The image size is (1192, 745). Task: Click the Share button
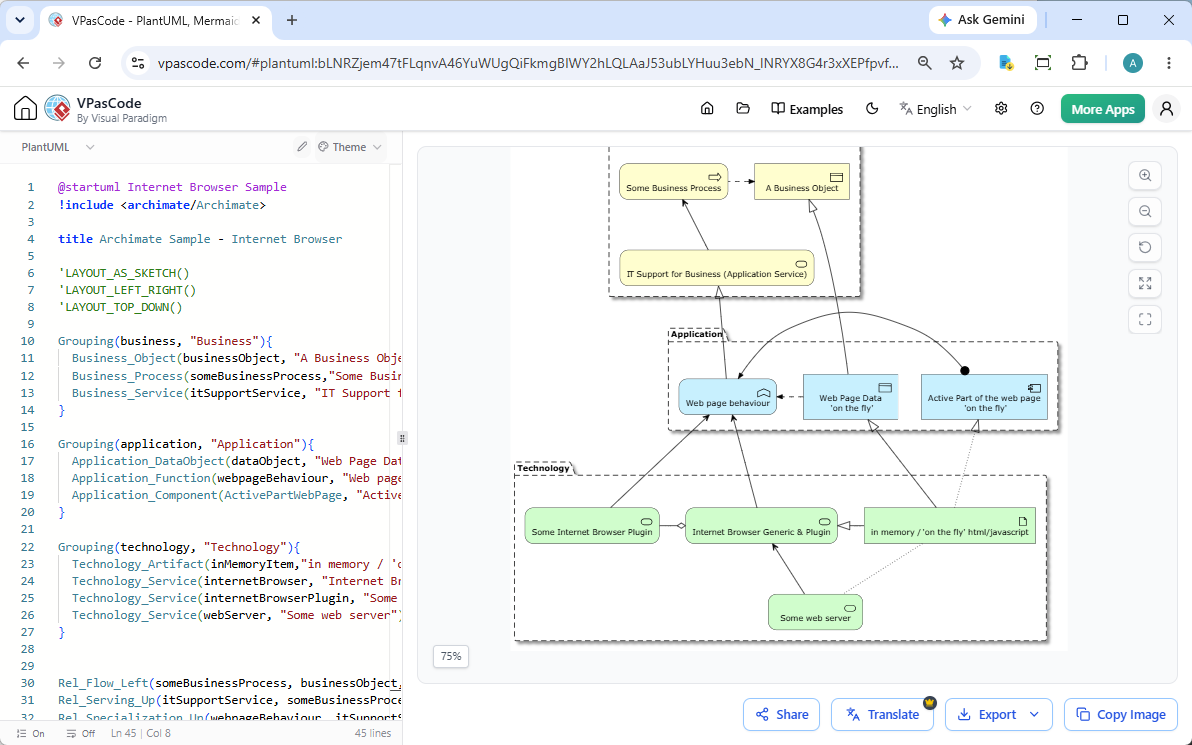point(781,714)
